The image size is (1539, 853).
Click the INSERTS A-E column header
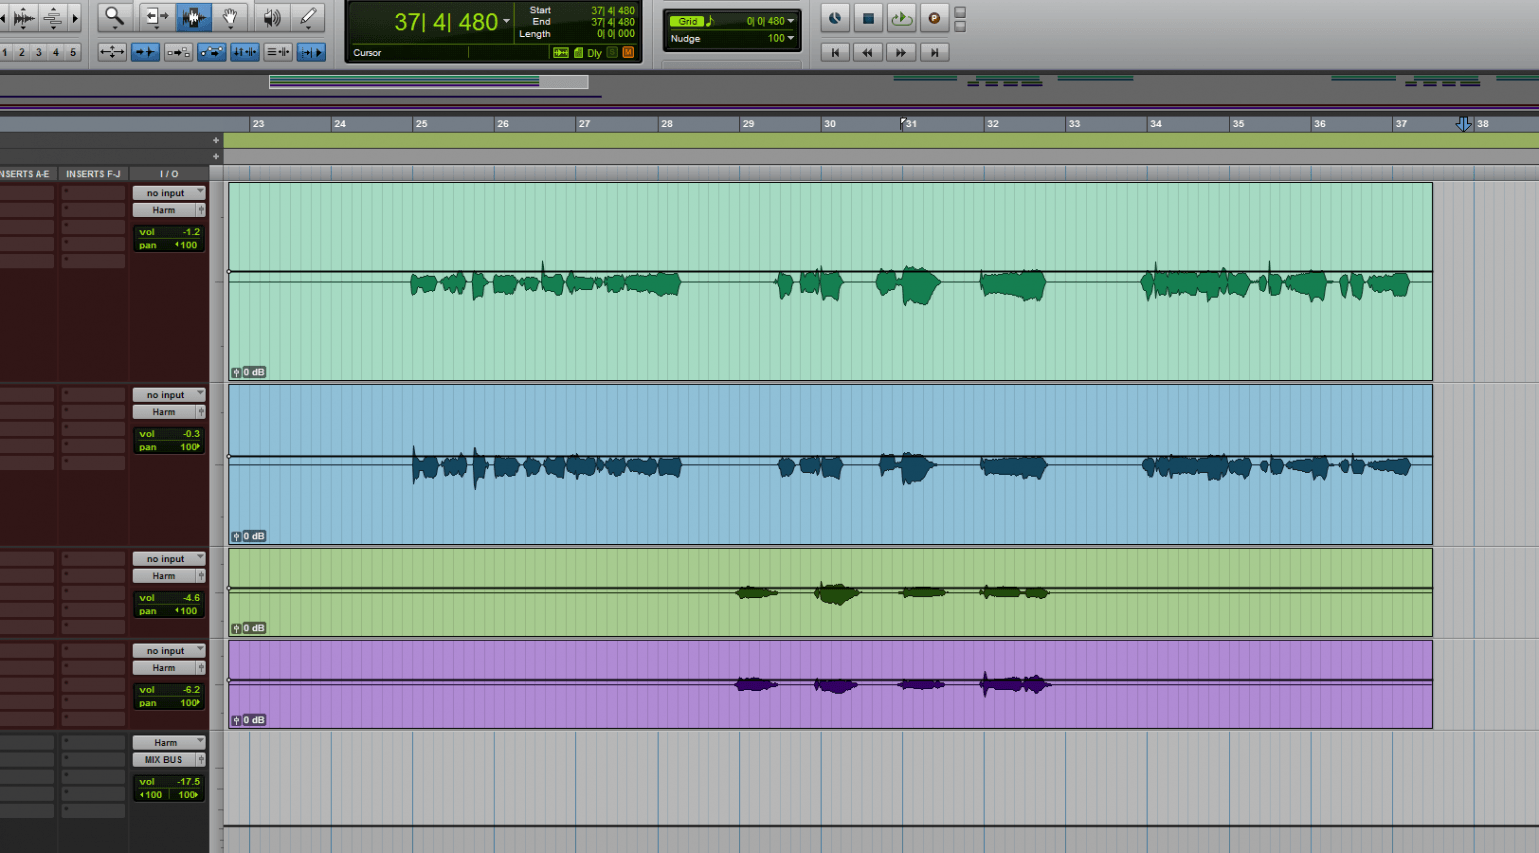[24, 173]
